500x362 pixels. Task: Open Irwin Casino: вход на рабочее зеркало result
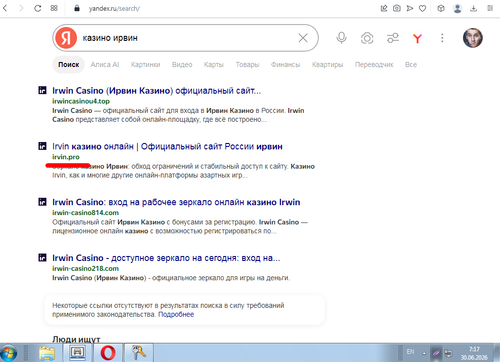[x=176, y=202]
